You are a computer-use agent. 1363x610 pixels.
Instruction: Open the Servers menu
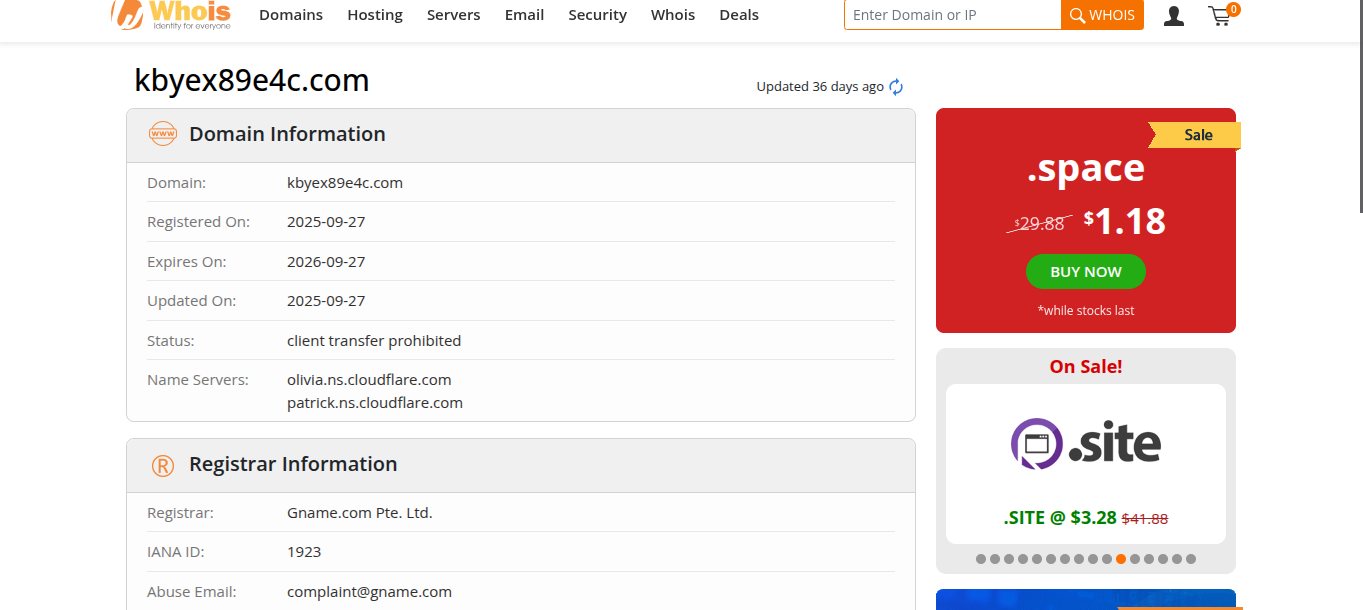coord(453,15)
